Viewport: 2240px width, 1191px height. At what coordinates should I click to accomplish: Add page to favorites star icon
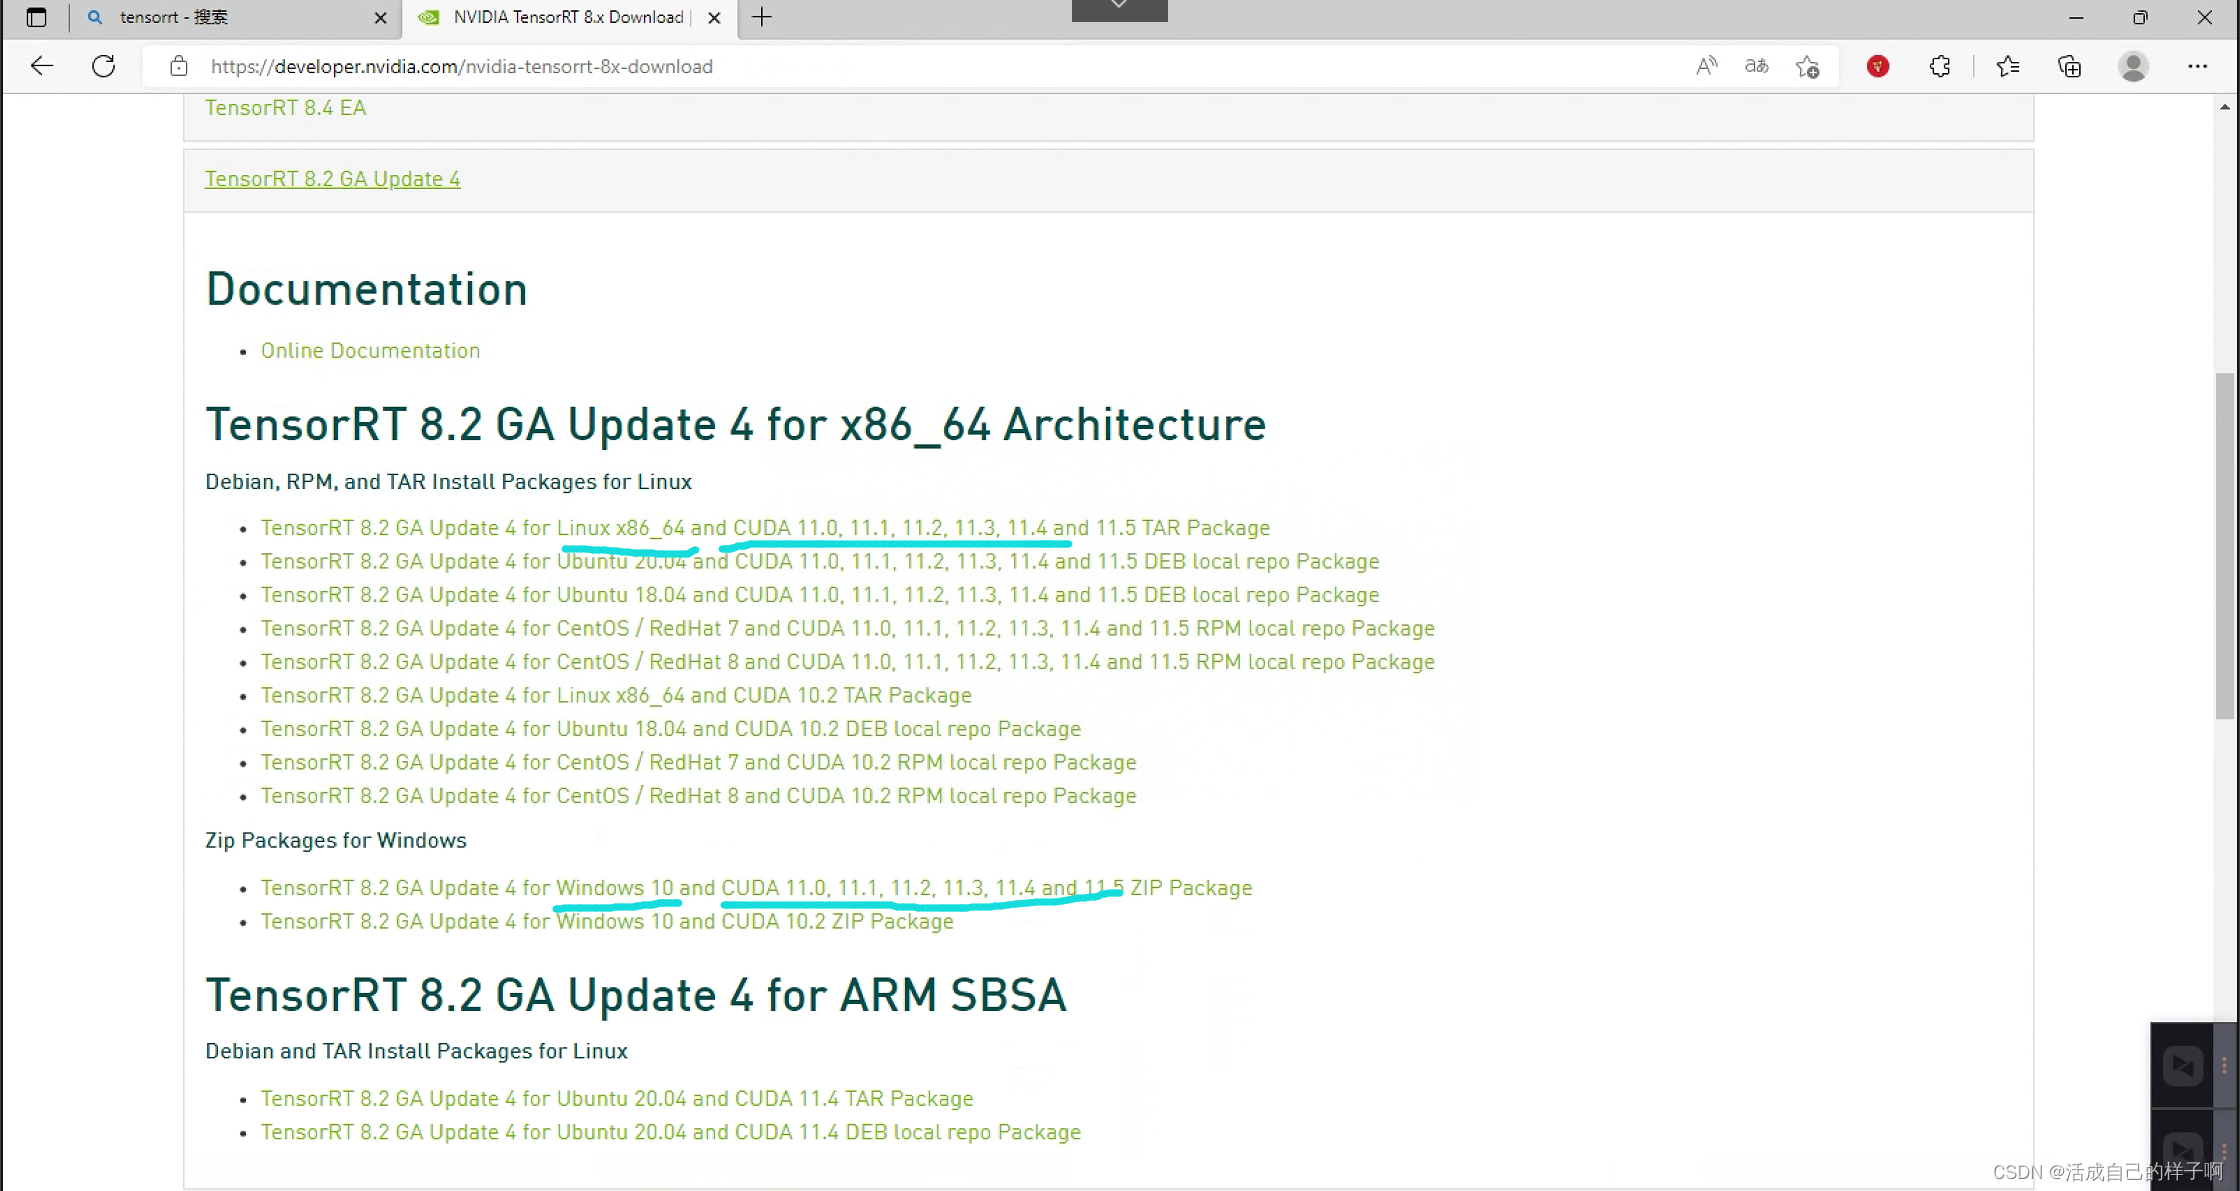pos(1807,66)
